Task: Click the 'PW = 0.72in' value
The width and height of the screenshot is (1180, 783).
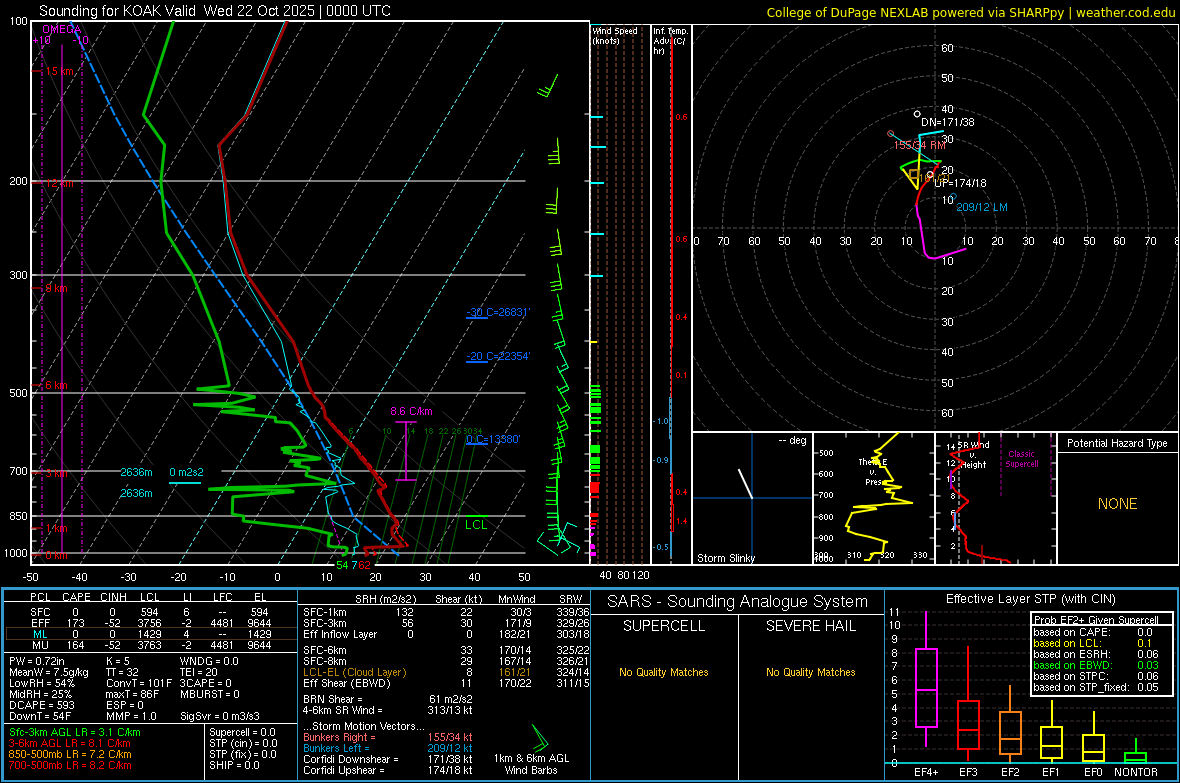Action: tap(38, 661)
